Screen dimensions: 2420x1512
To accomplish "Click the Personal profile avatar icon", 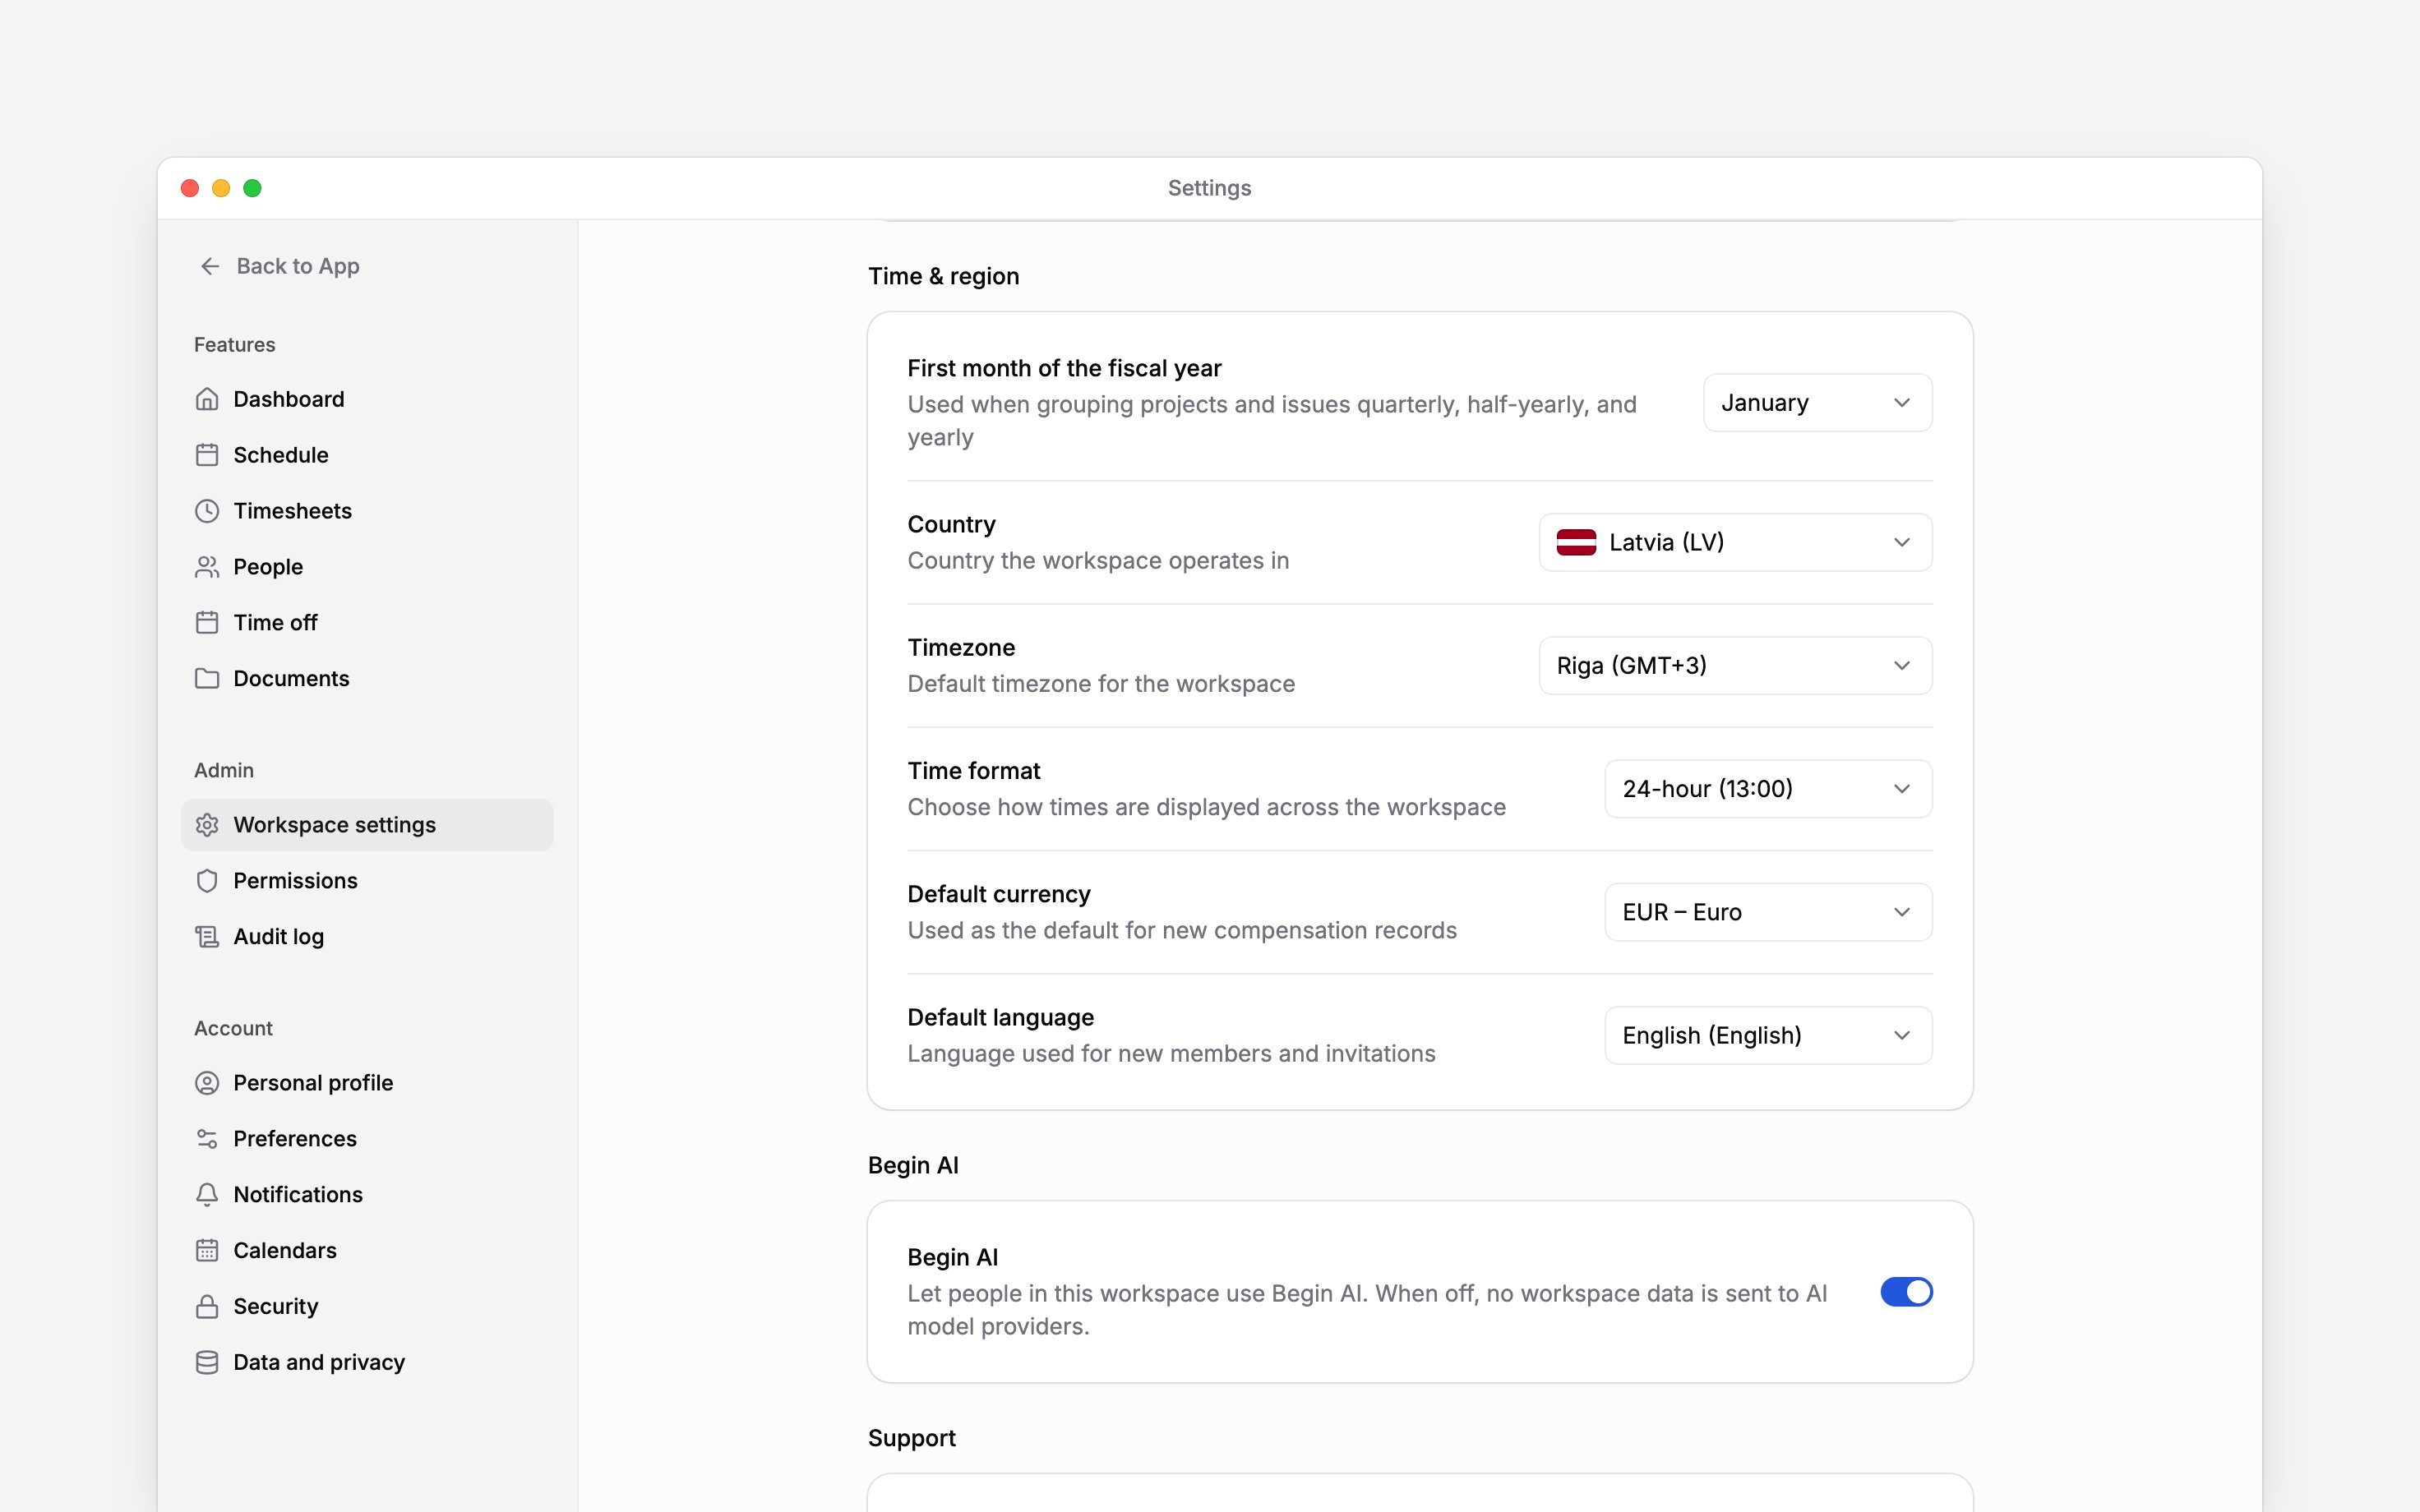I will [207, 1083].
